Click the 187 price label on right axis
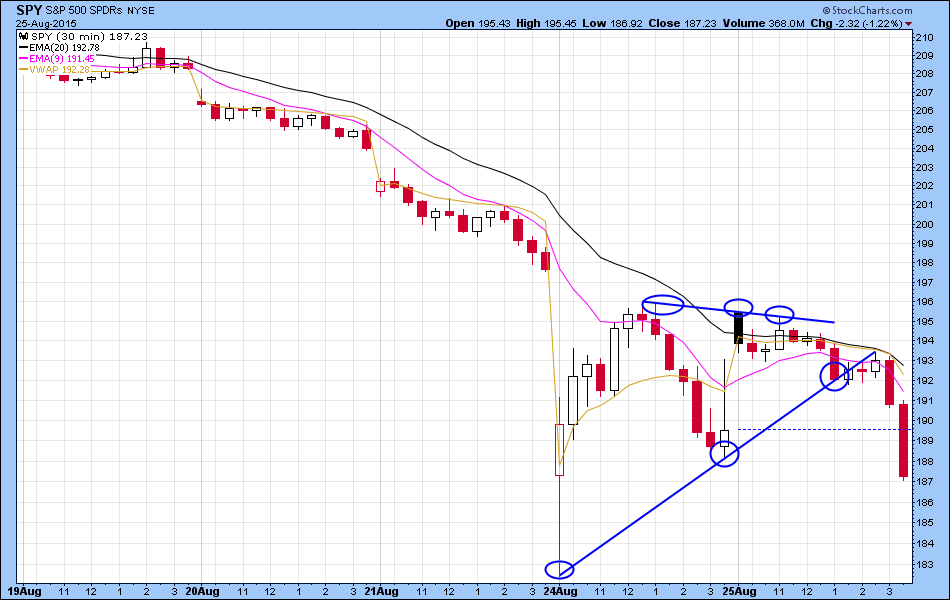Screen dimensions: 950x600 pyautogui.click(x=925, y=482)
